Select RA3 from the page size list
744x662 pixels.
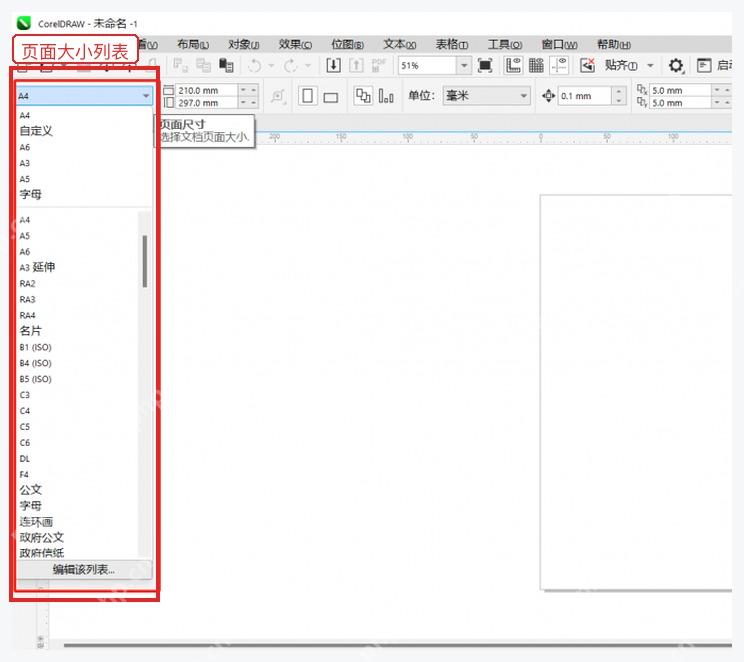pos(28,299)
